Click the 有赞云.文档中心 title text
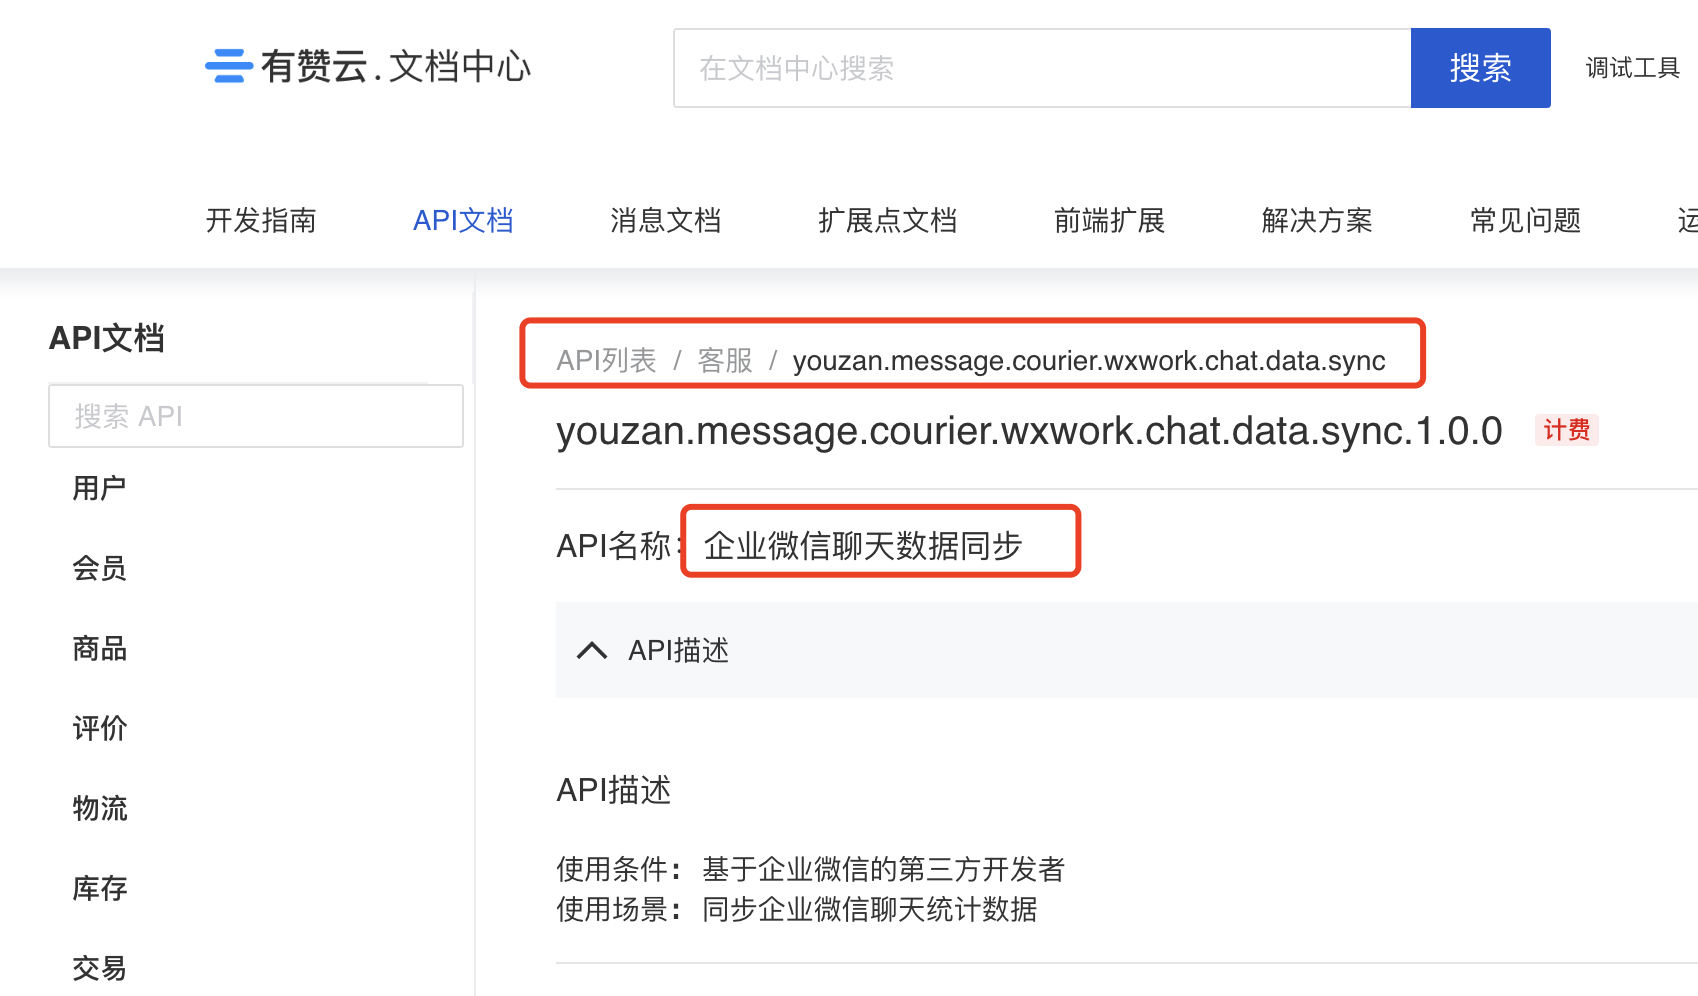 pyautogui.click(x=395, y=67)
